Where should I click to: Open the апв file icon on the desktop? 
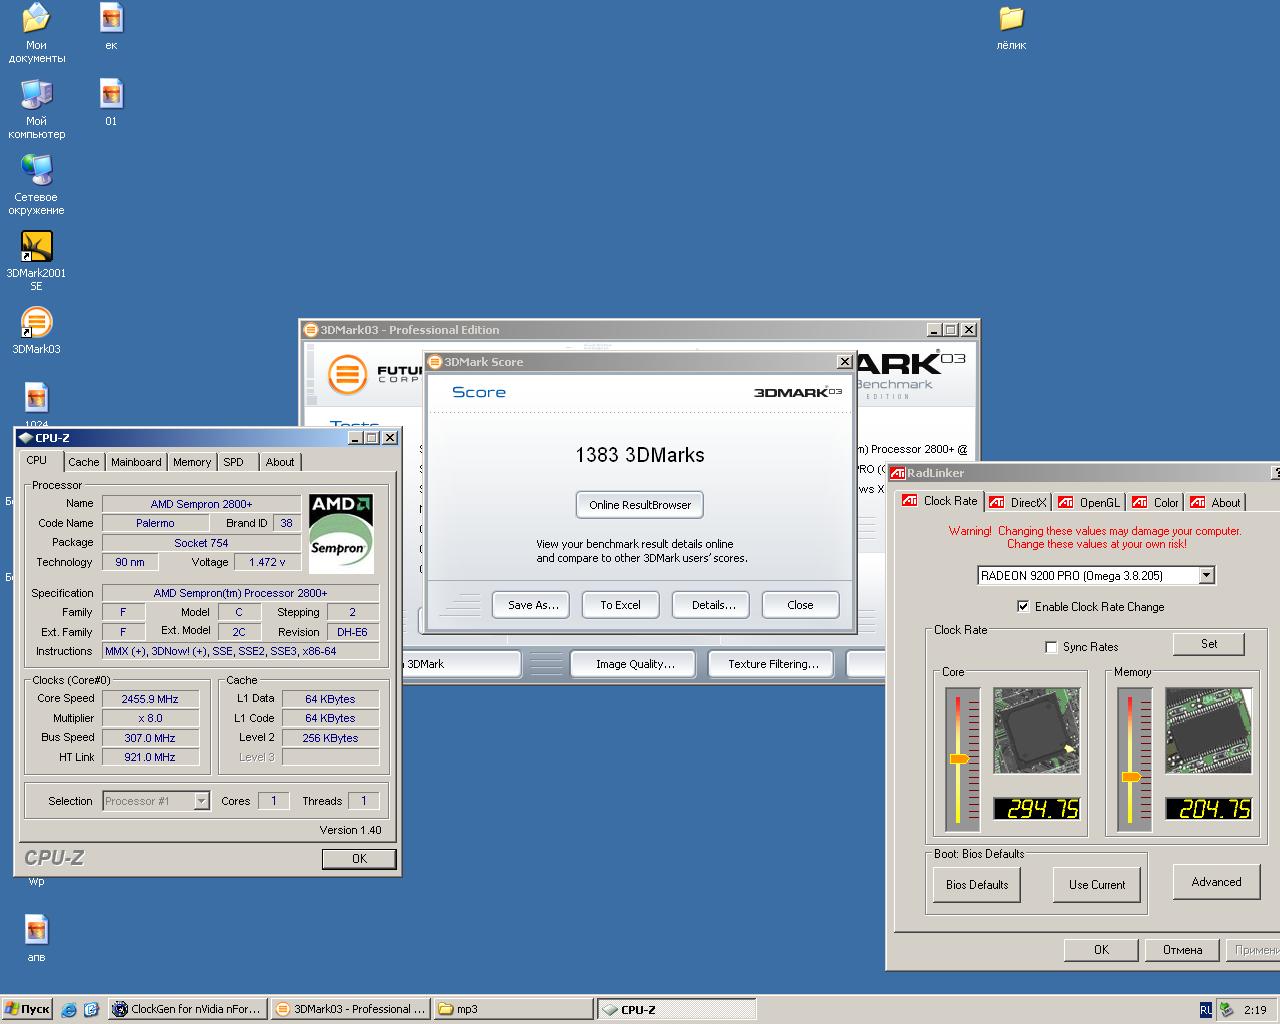[x=36, y=938]
